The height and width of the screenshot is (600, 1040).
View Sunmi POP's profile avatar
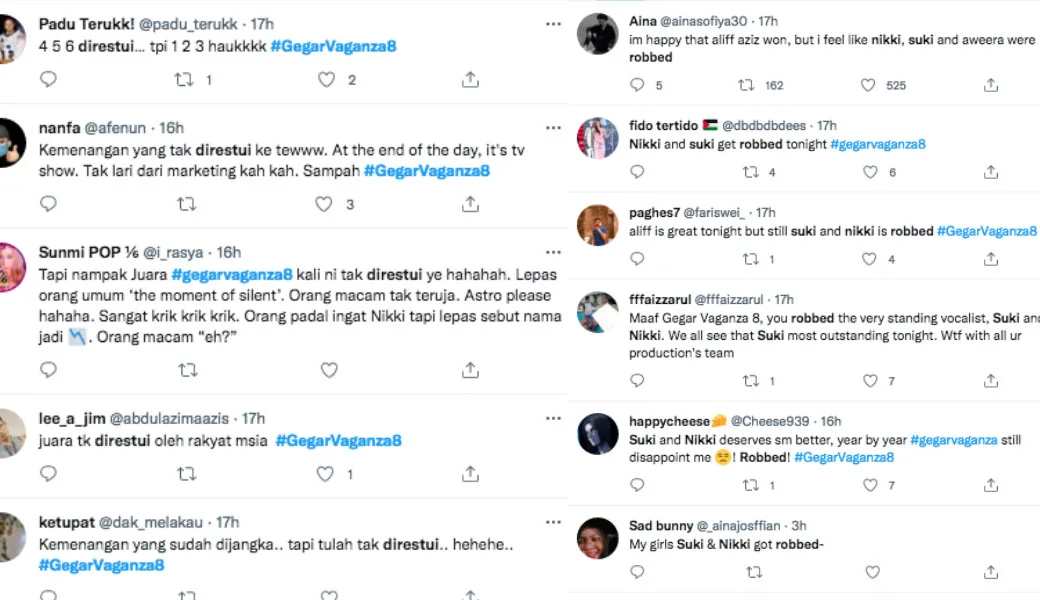(x=10, y=267)
